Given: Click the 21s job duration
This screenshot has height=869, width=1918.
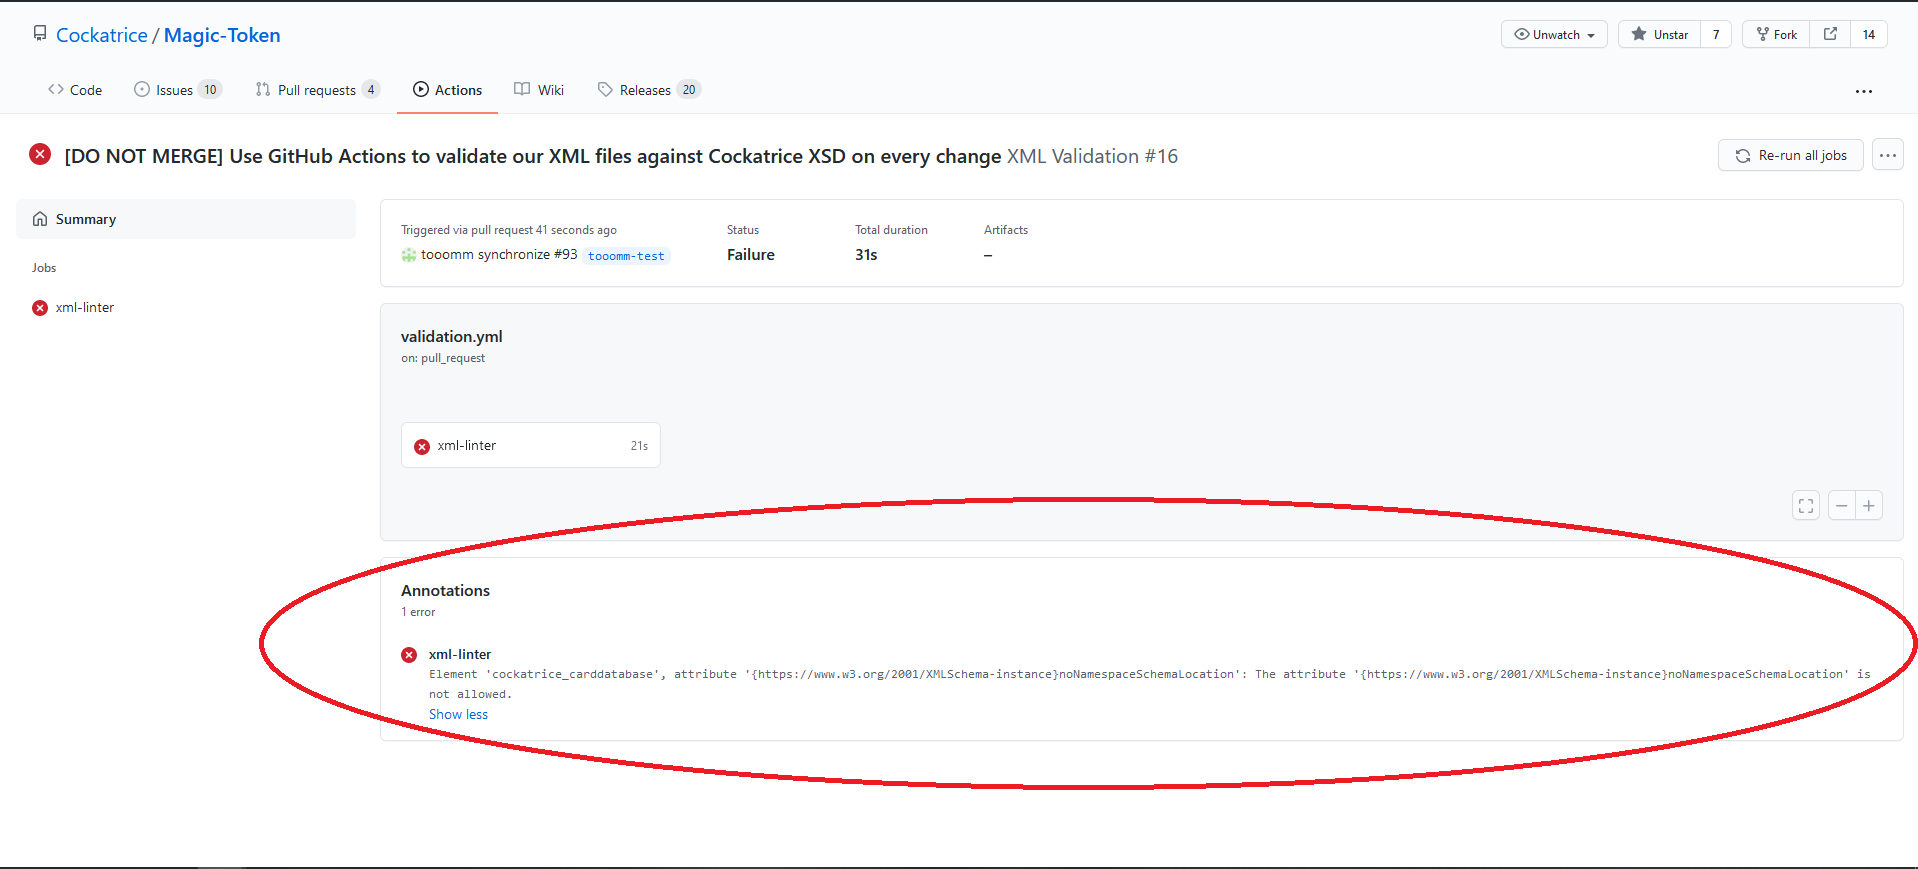Looking at the screenshot, I should (639, 446).
